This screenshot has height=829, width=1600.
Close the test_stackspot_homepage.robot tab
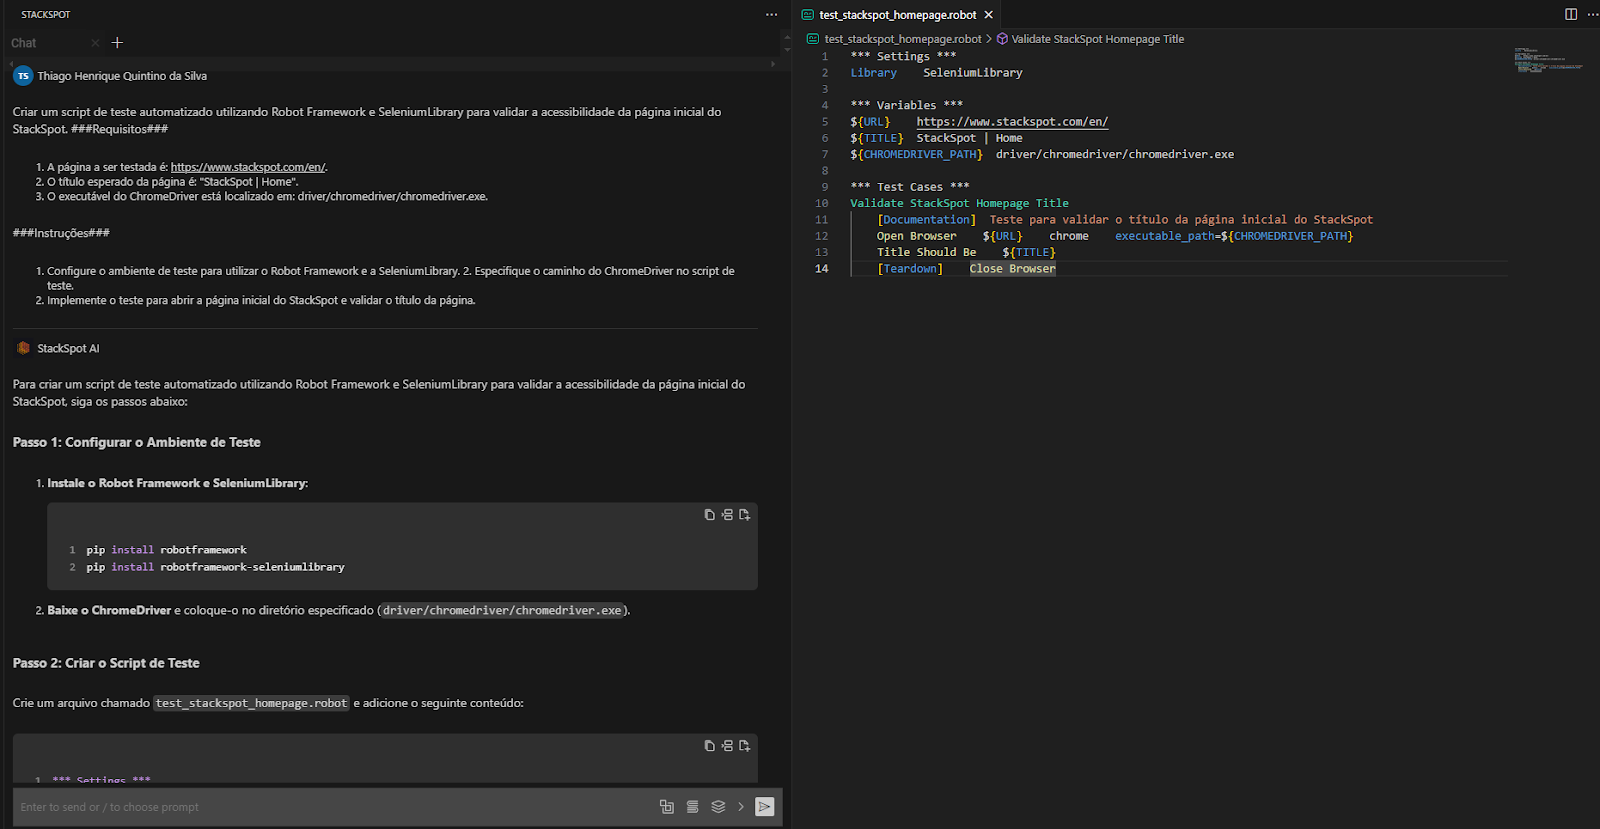point(988,15)
